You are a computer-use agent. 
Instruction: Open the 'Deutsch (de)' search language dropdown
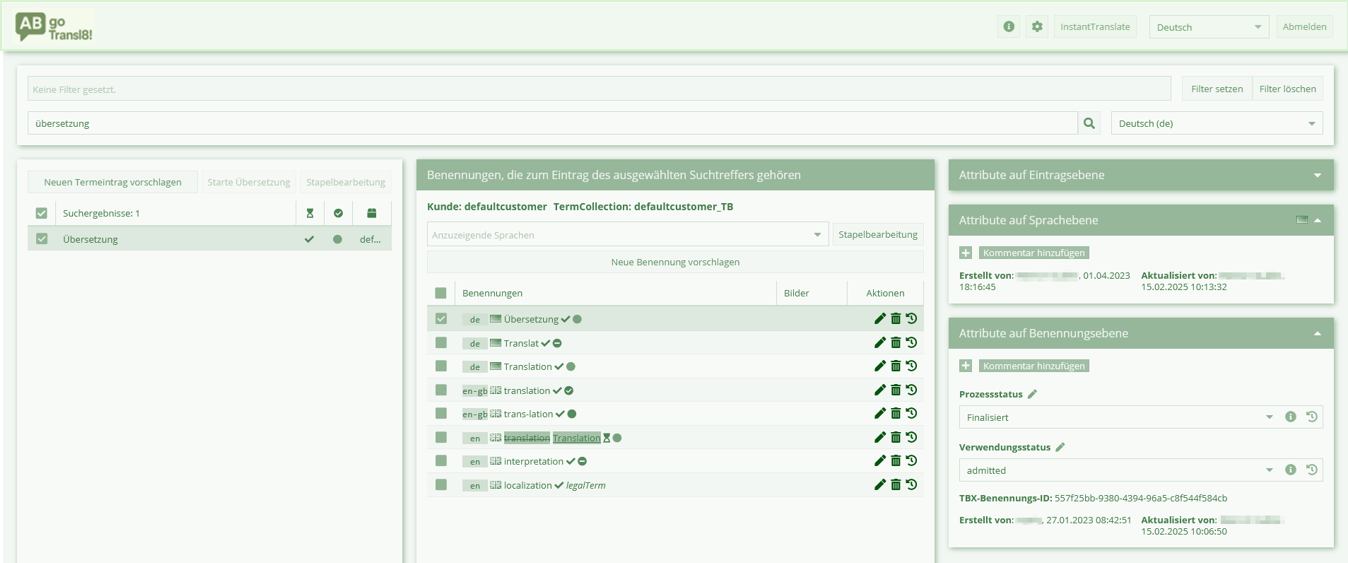[1216, 123]
